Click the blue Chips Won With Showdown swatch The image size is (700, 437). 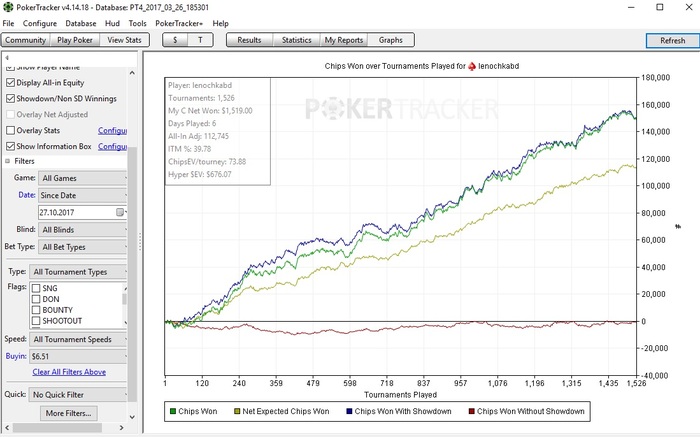click(x=349, y=411)
